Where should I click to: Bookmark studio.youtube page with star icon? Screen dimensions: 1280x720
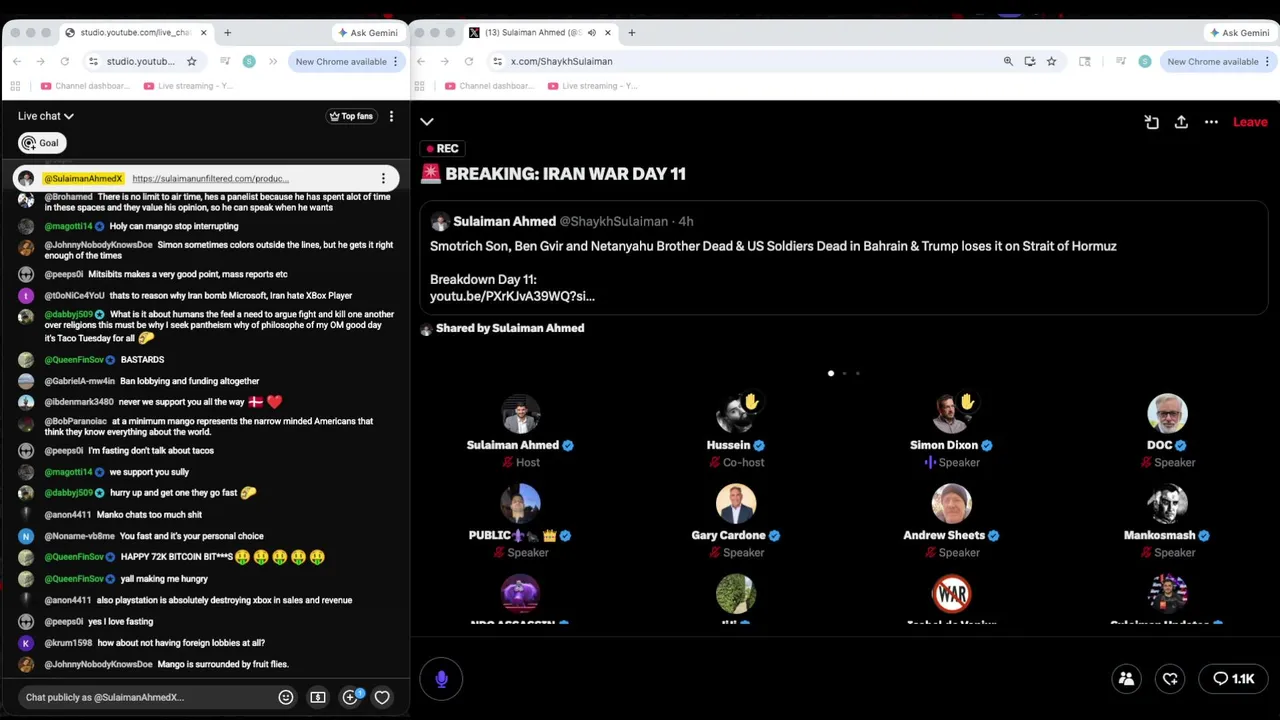point(191,61)
